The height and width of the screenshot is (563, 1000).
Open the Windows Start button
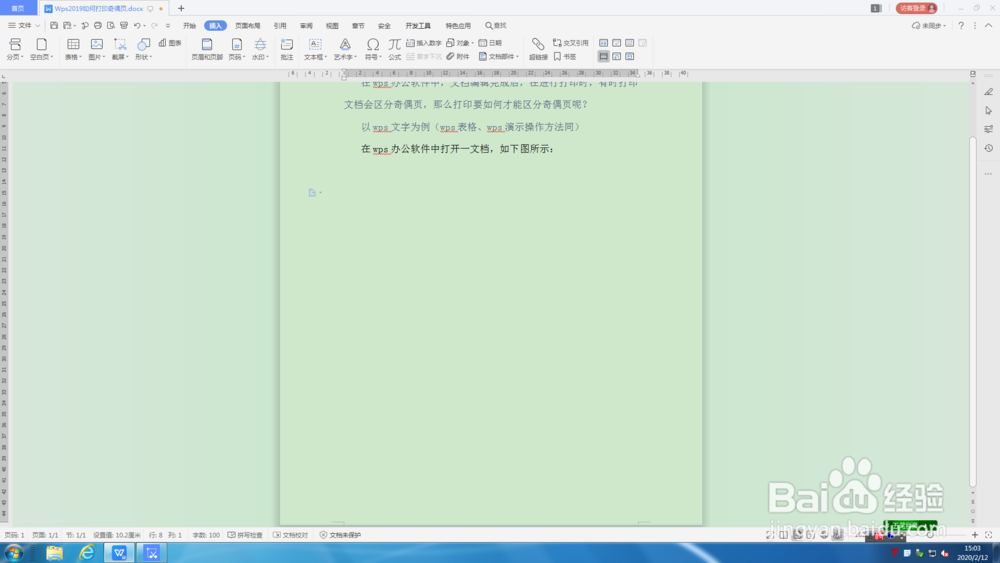tap(13, 553)
